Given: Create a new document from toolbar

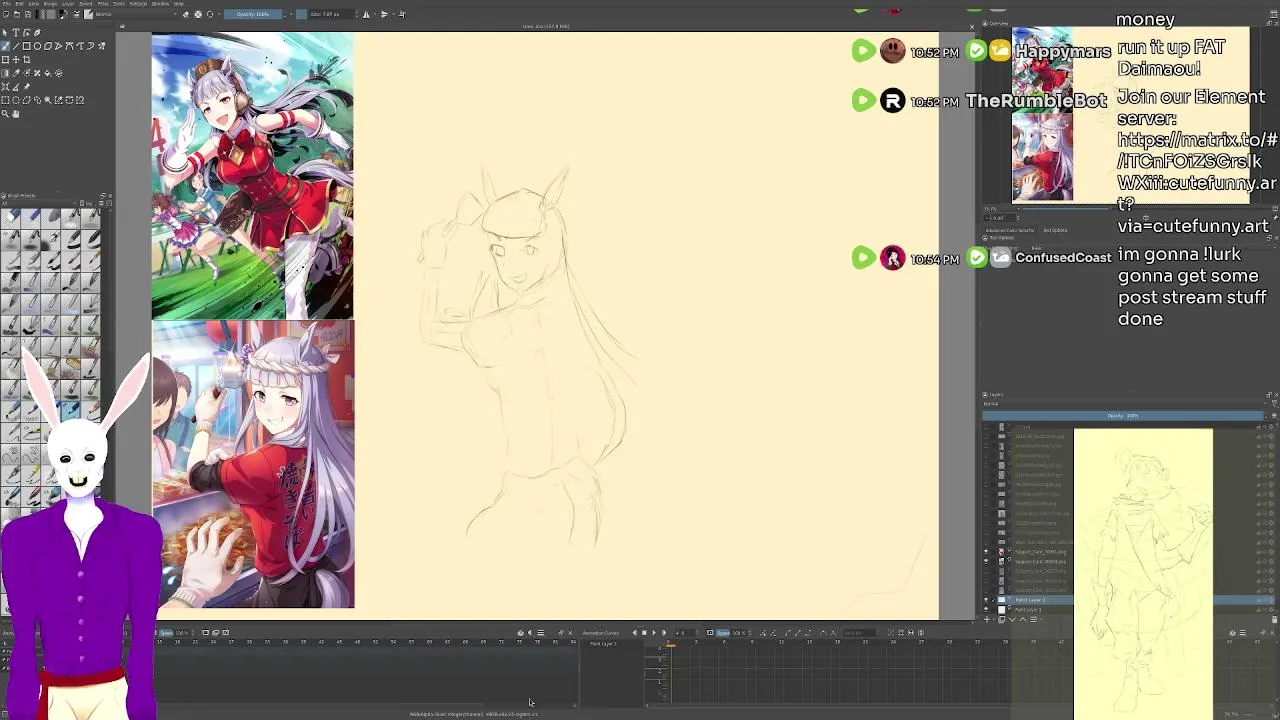Looking at the screenshot, I should 5,14.
